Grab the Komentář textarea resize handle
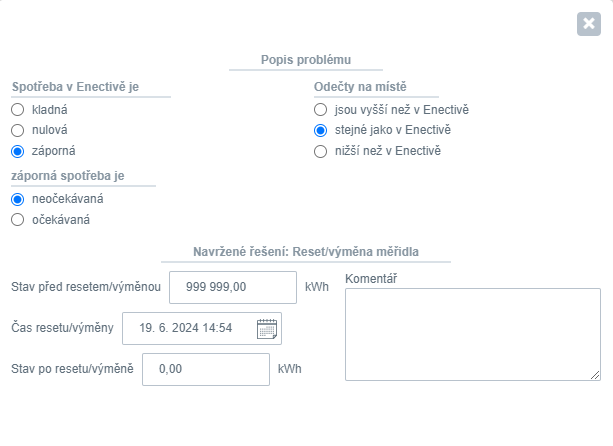The height and width of the screenshot is (446, 613). click(596, 375)
